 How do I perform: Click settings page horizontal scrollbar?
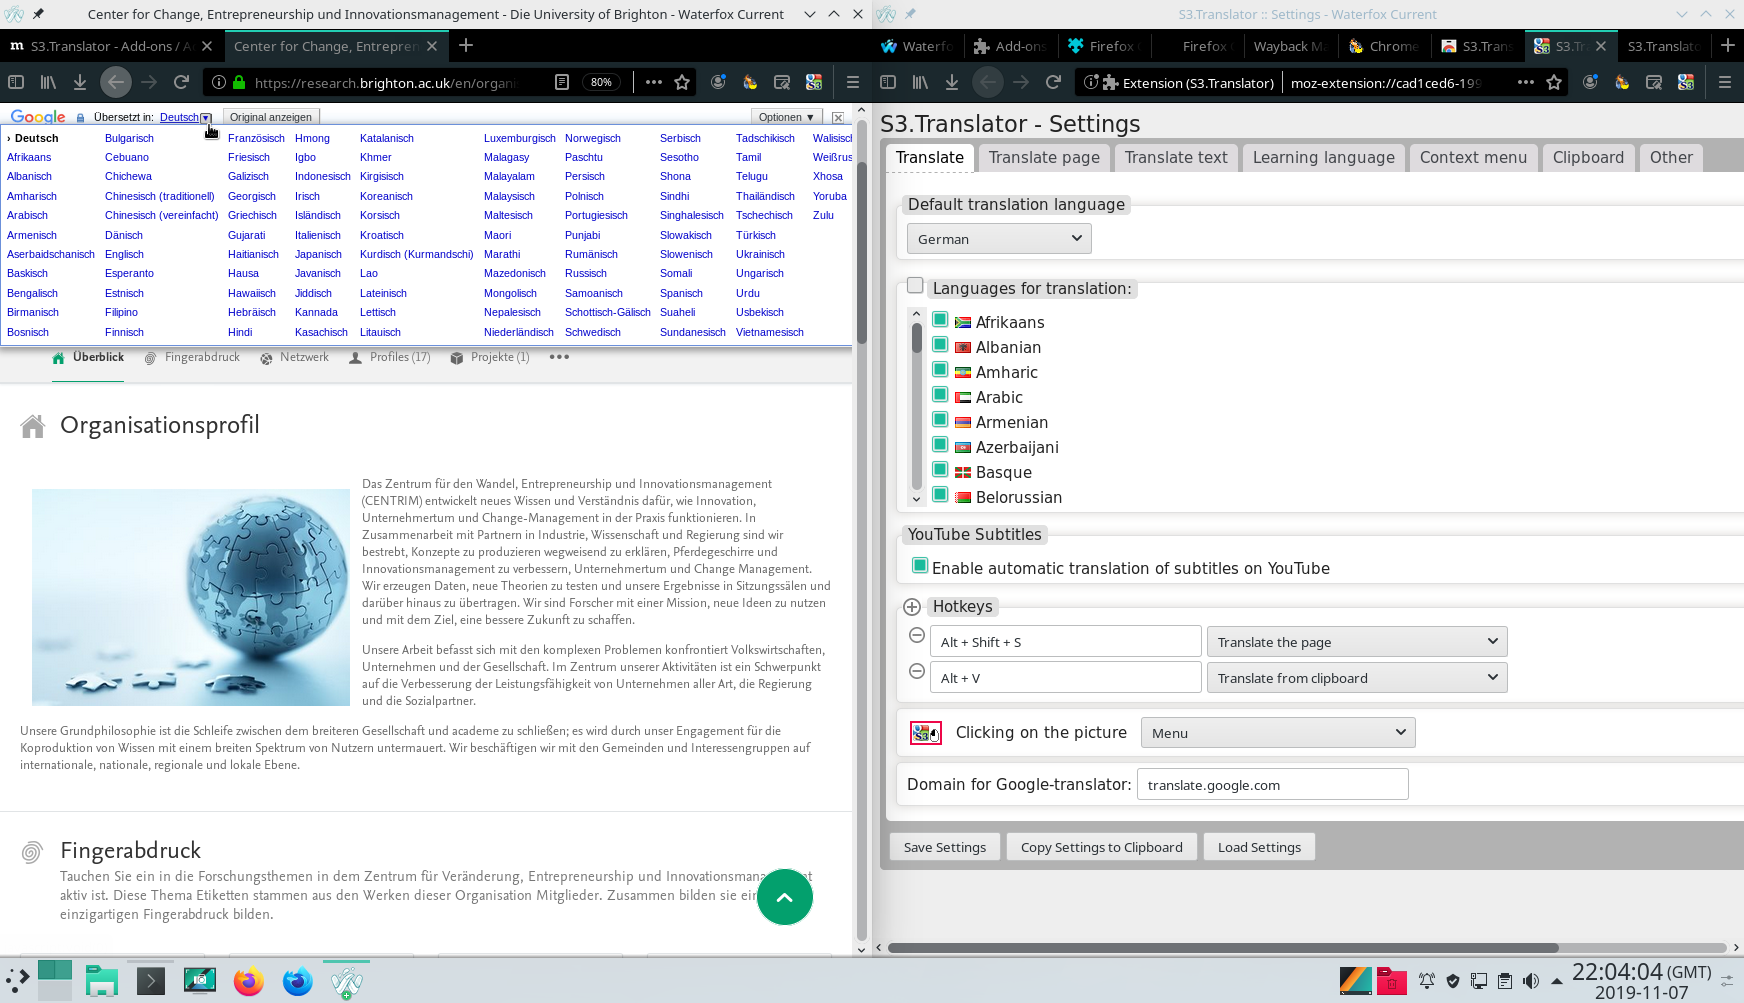[1223, 947]
